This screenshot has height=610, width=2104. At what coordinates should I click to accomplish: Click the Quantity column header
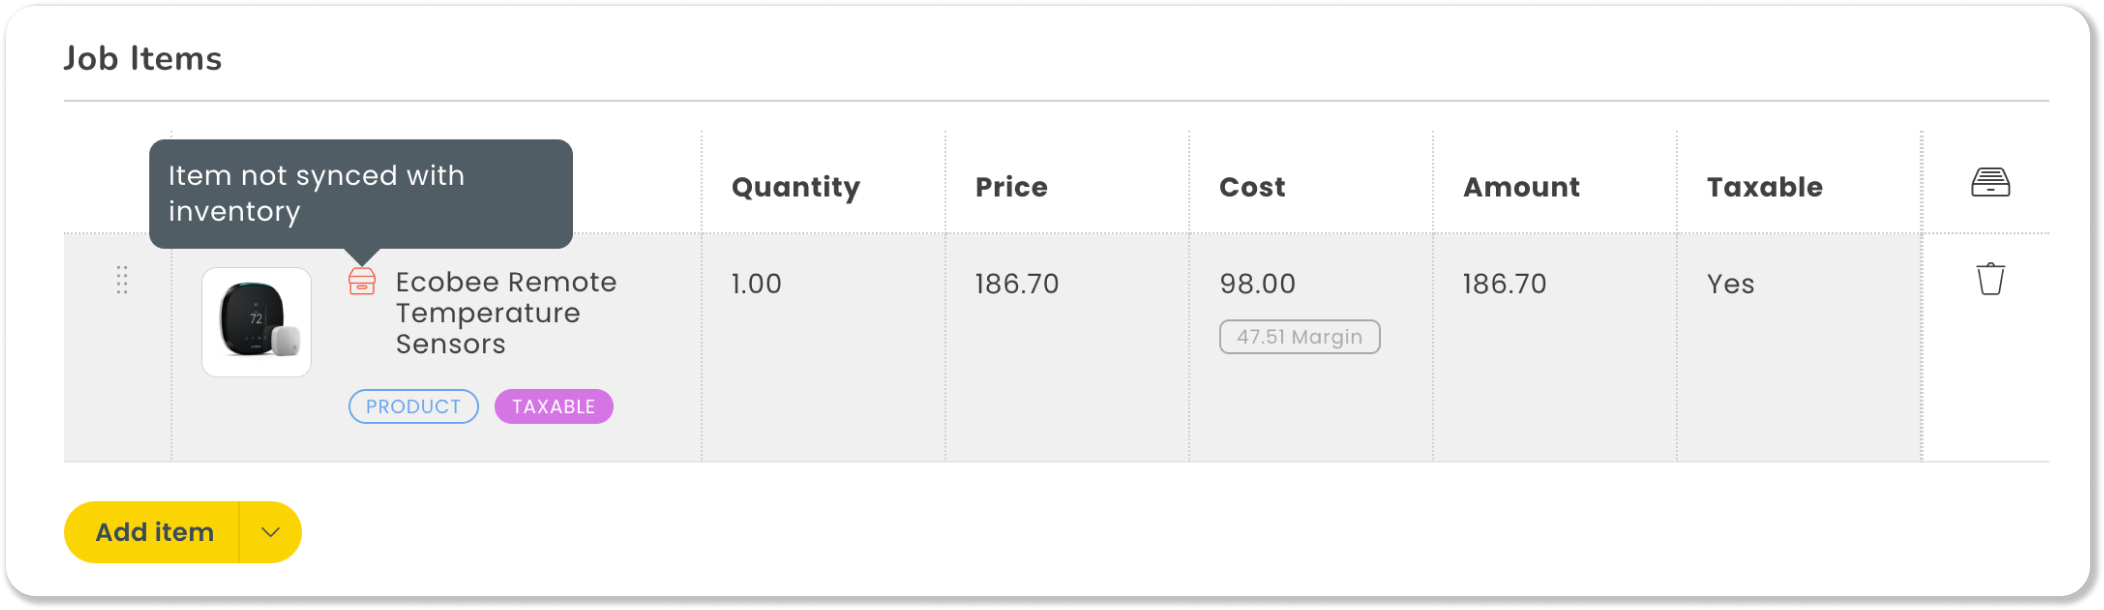pos(795,187)
